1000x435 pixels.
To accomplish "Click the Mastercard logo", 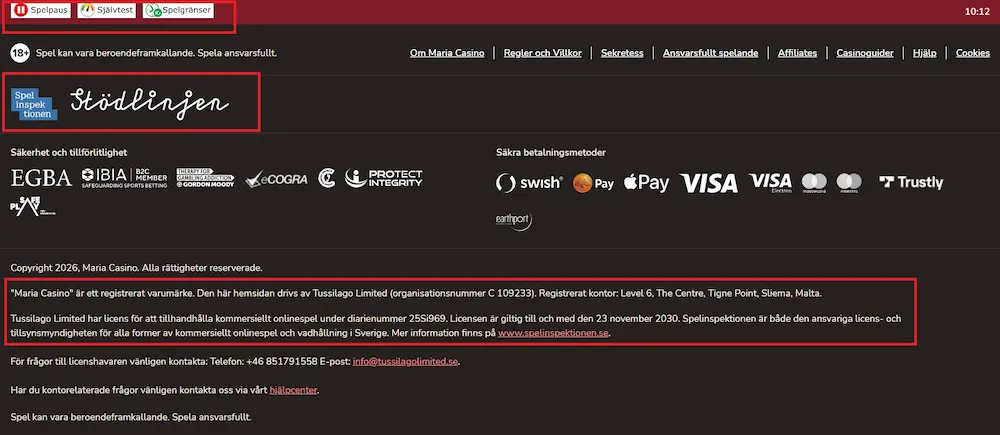I will pos(814,182).
